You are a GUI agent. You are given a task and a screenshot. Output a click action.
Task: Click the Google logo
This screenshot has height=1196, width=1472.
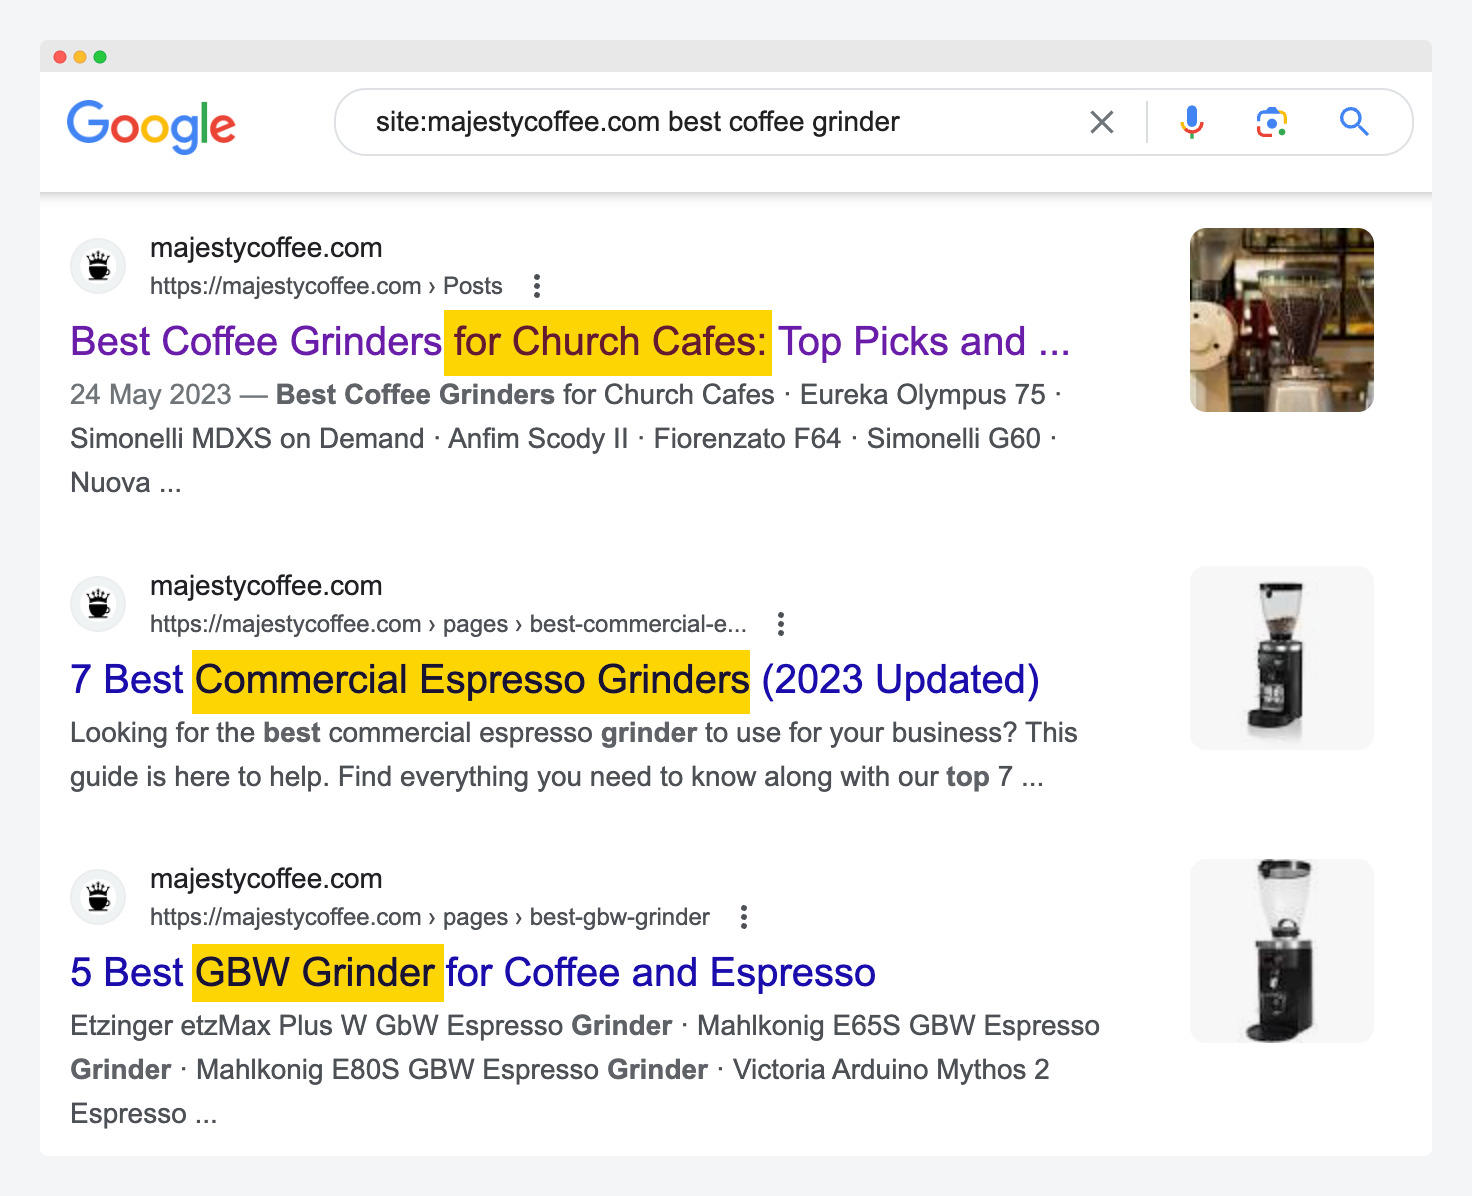coord(150,124)
